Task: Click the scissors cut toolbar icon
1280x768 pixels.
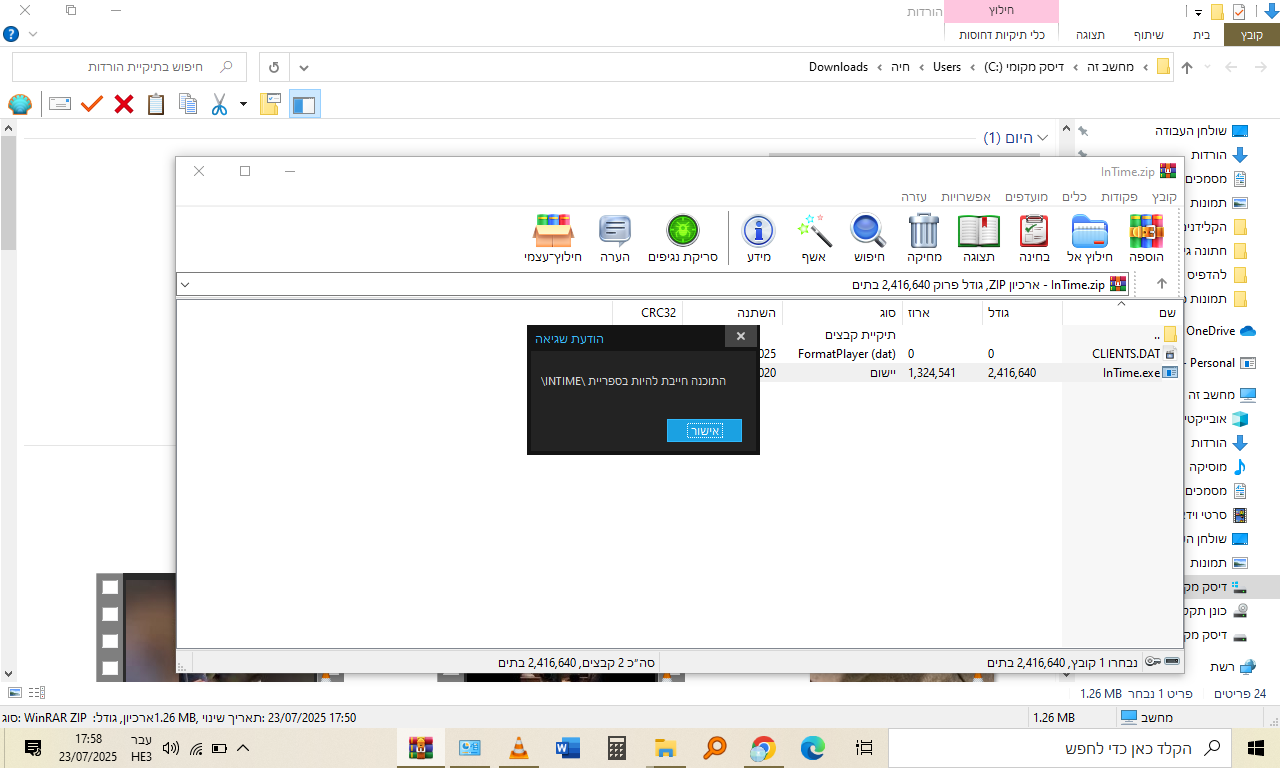Action: coord(220,104)
